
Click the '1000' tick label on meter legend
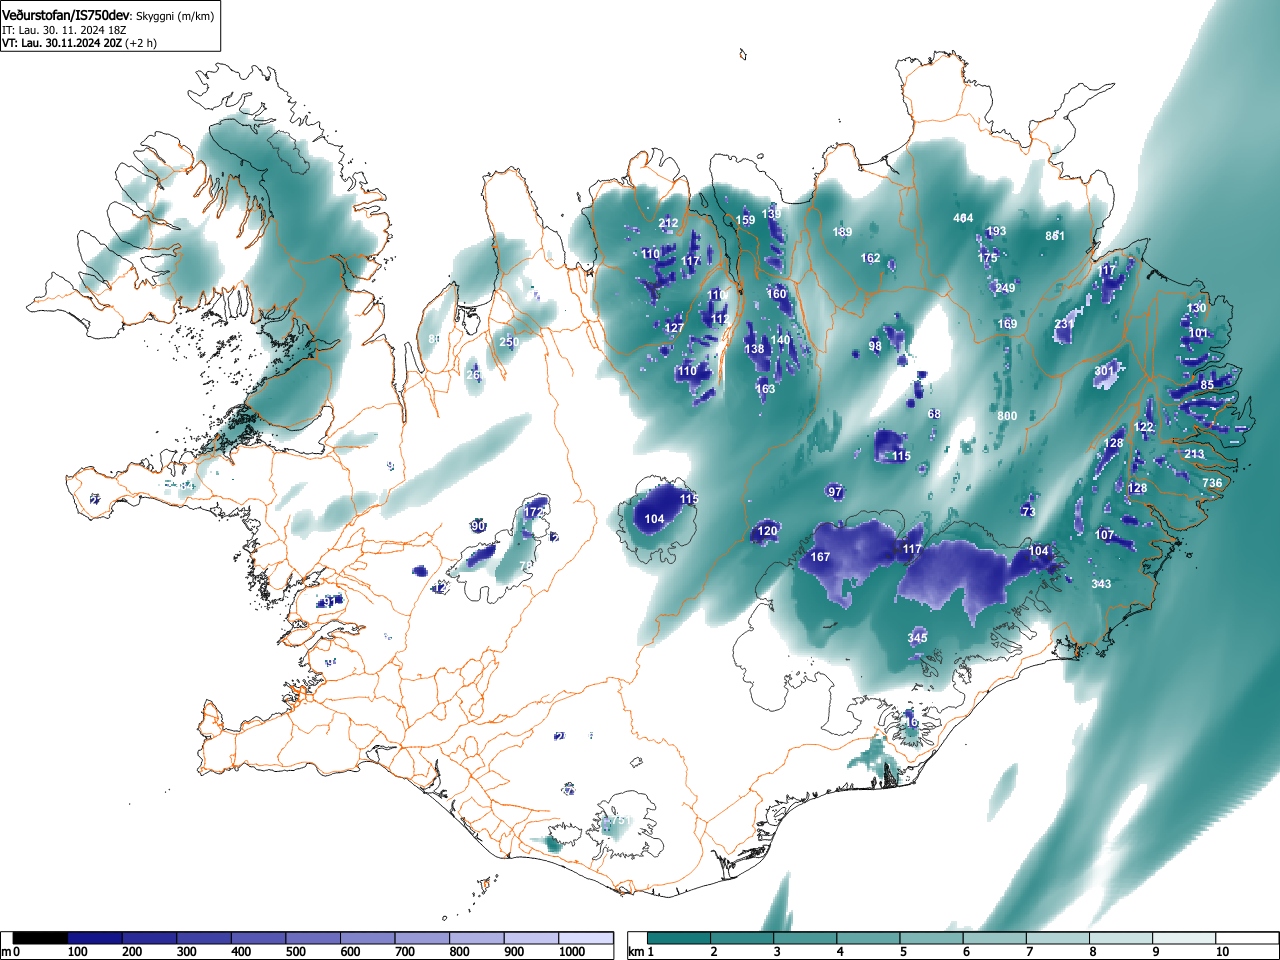tap(572, 952)
